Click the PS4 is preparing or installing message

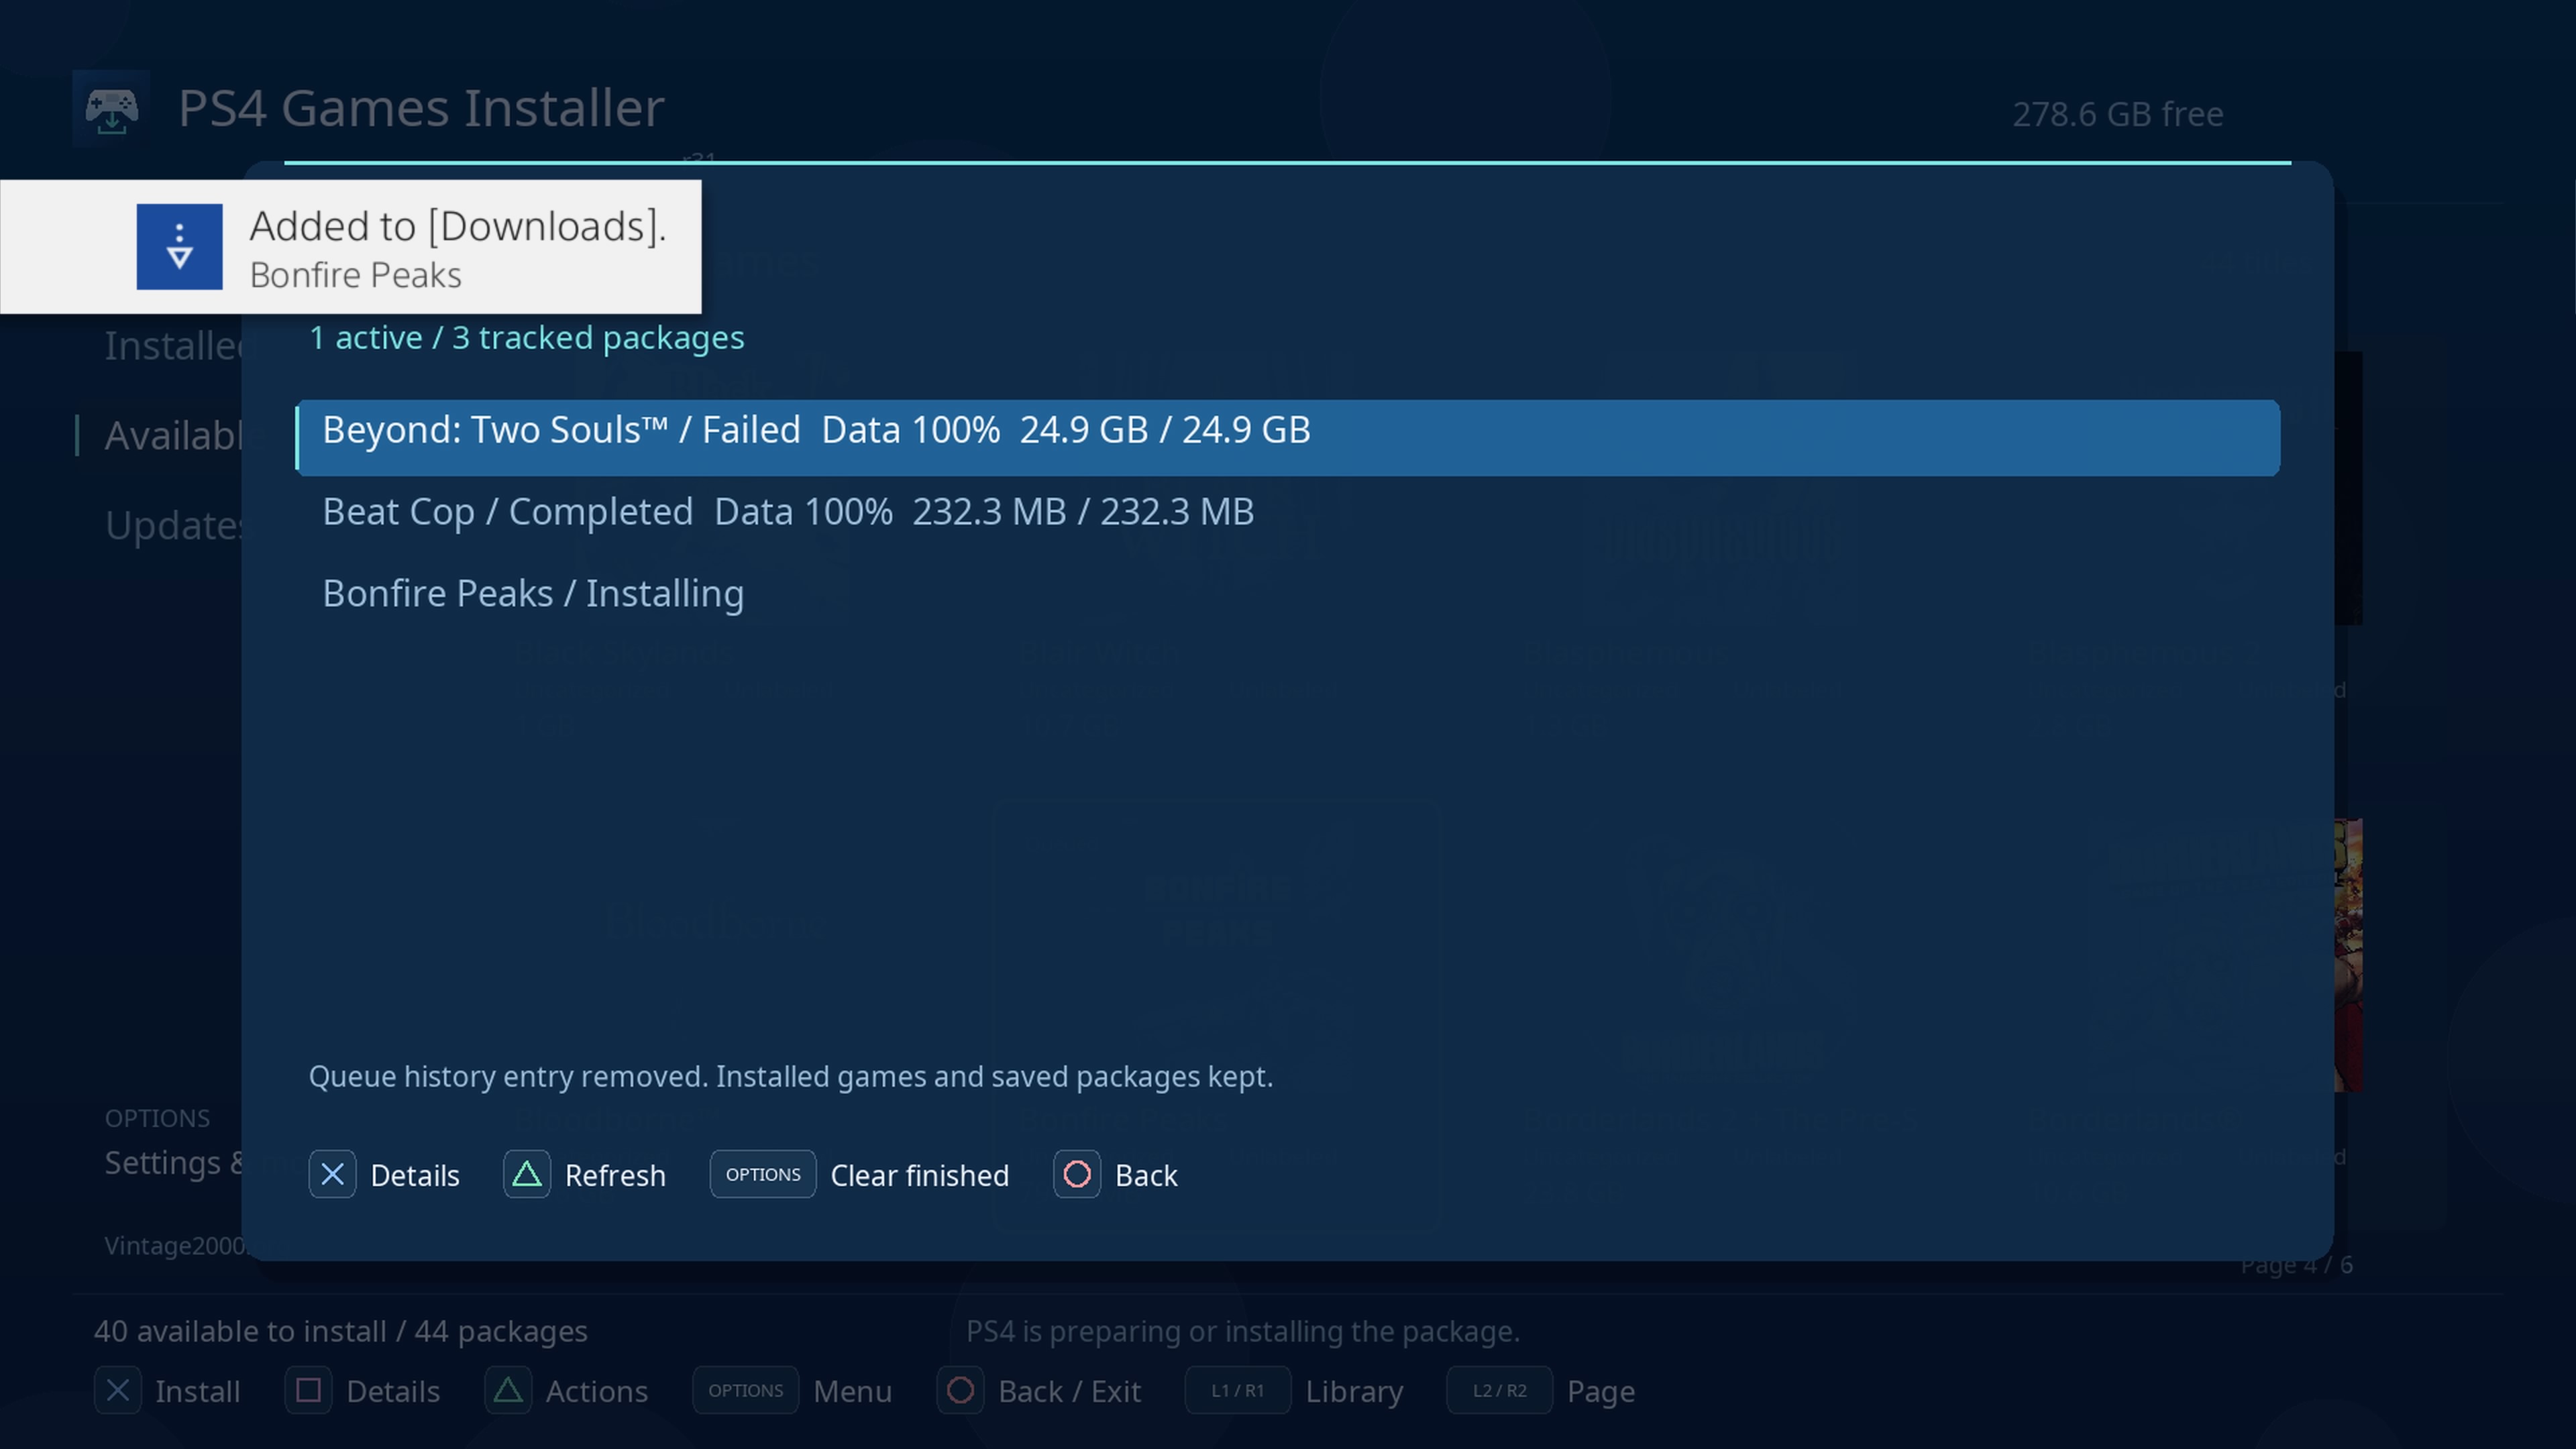1242,1332
